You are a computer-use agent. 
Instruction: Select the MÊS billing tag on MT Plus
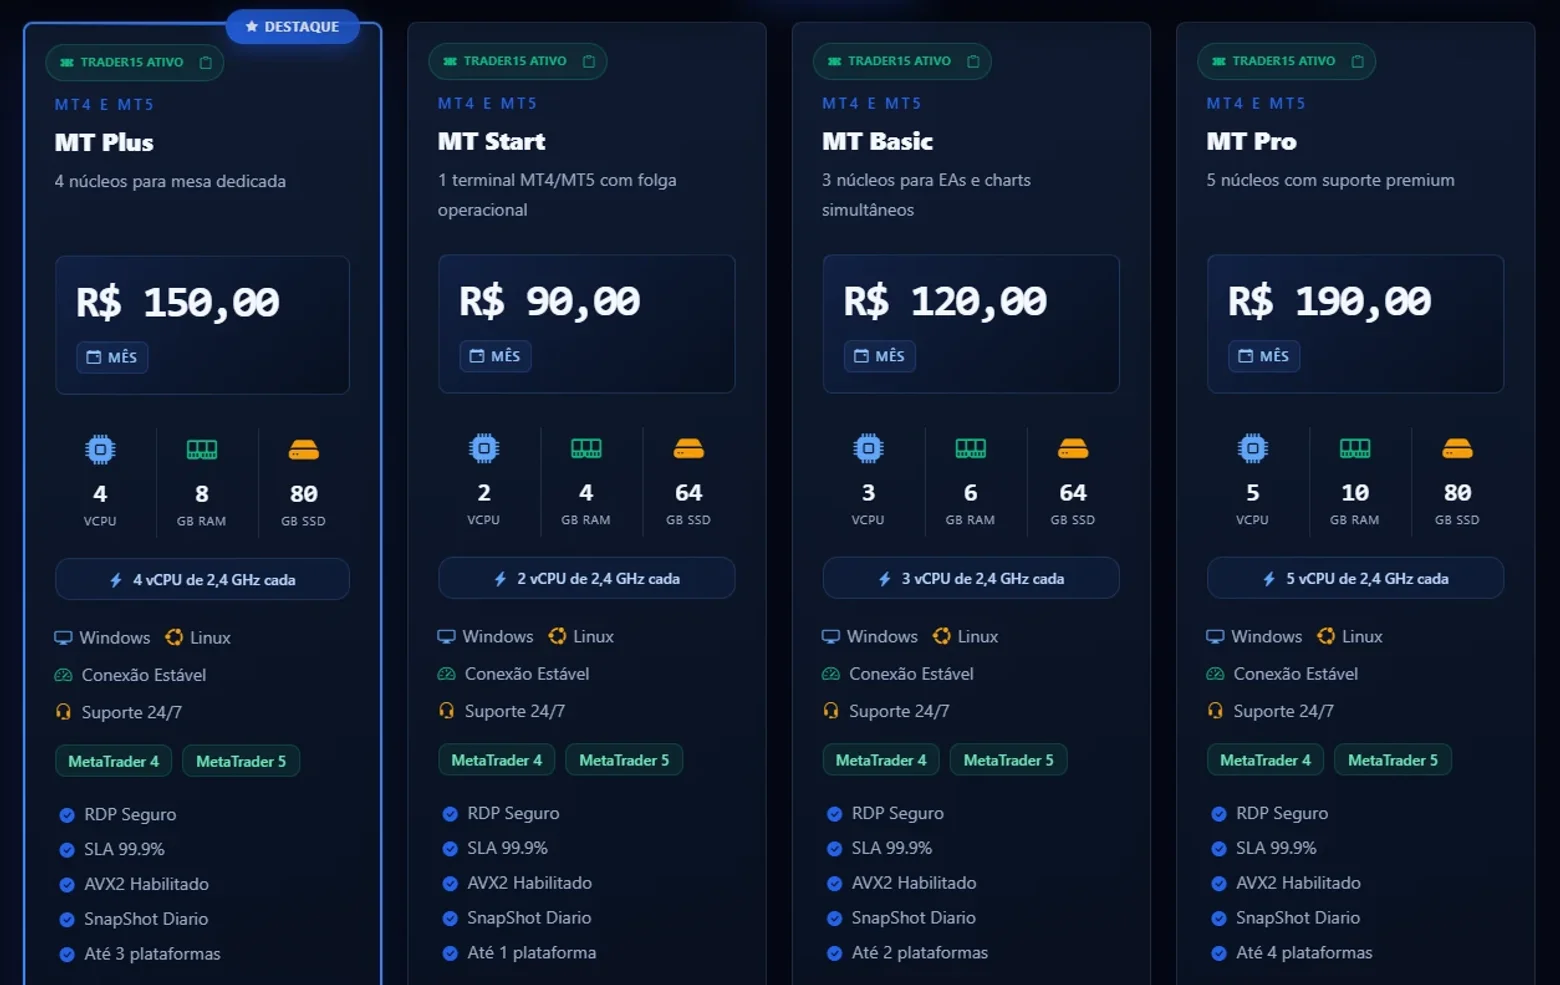point(112,357)
